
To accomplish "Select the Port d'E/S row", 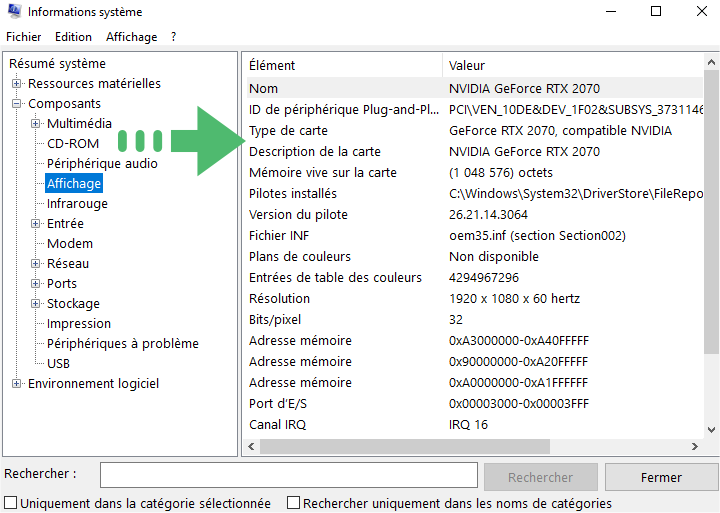I will pos(475,404).
